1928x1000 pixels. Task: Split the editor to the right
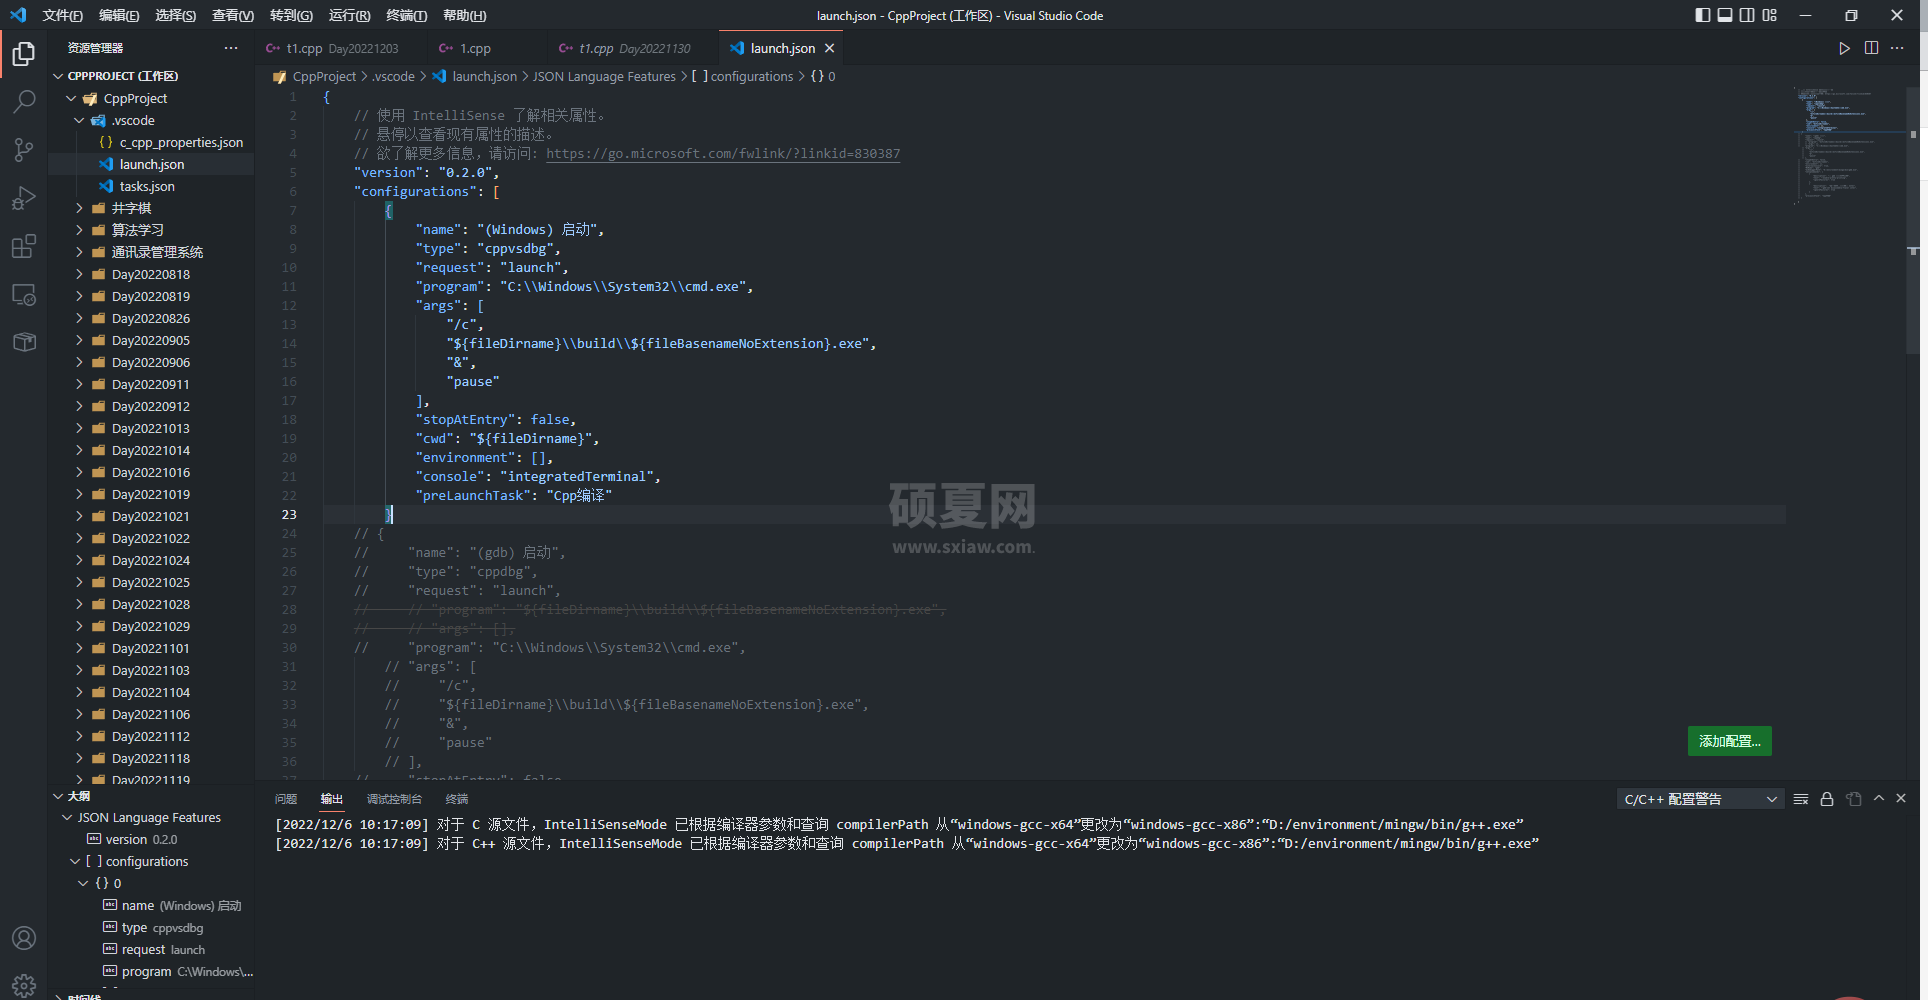pos(1871,48)
